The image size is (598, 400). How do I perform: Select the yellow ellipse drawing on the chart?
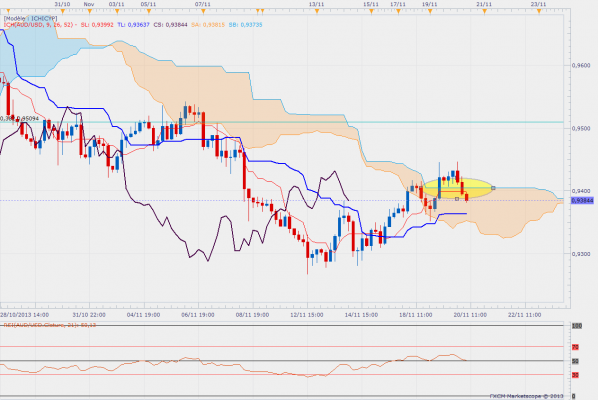pos(458,188)
